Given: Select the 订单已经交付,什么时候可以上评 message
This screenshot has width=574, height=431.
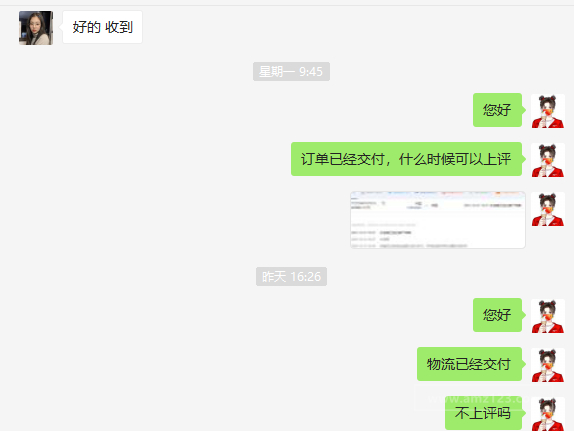Looking at the screenshot, I should (x=406, y=159).
